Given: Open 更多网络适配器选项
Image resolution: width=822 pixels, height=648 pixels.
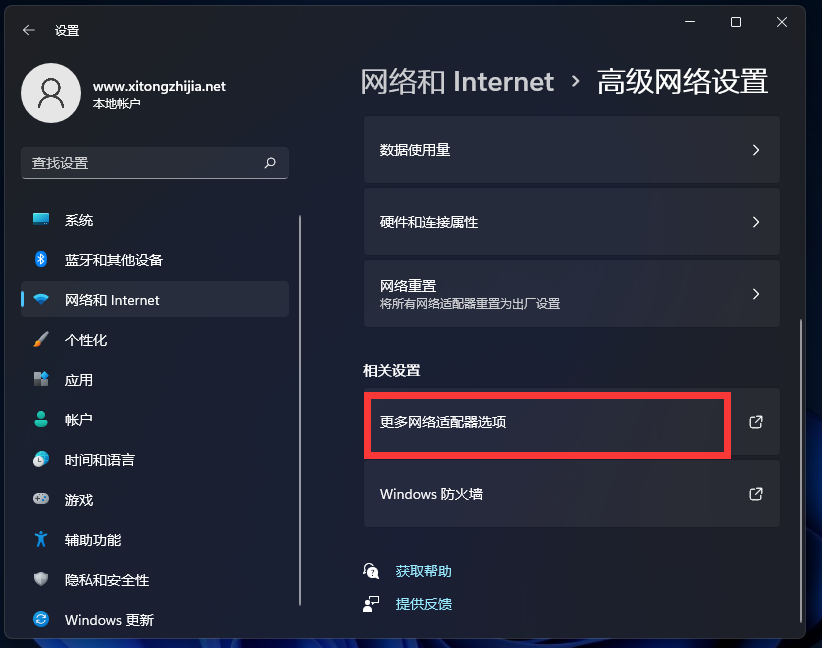Looking at the screenshot, I should point(548,424).
